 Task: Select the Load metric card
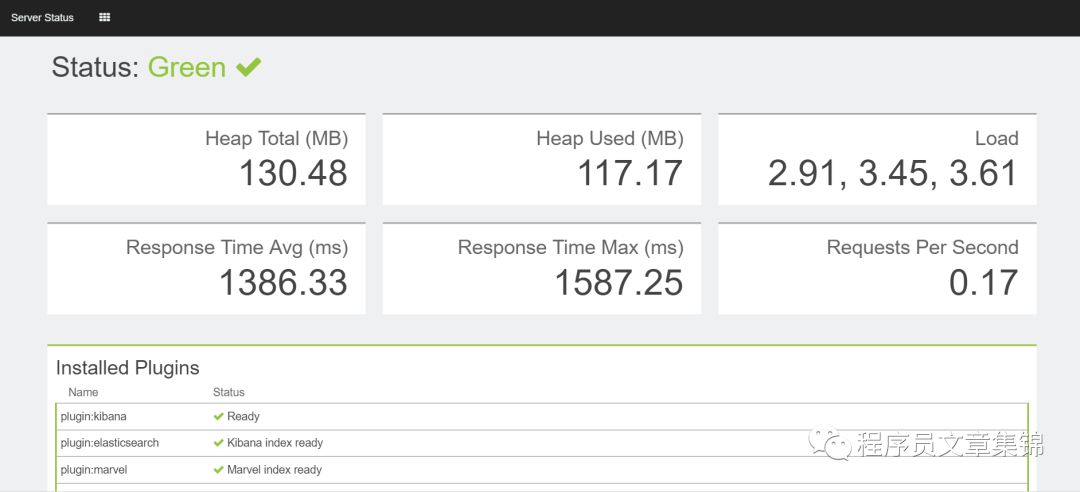[x=877, y=159]
